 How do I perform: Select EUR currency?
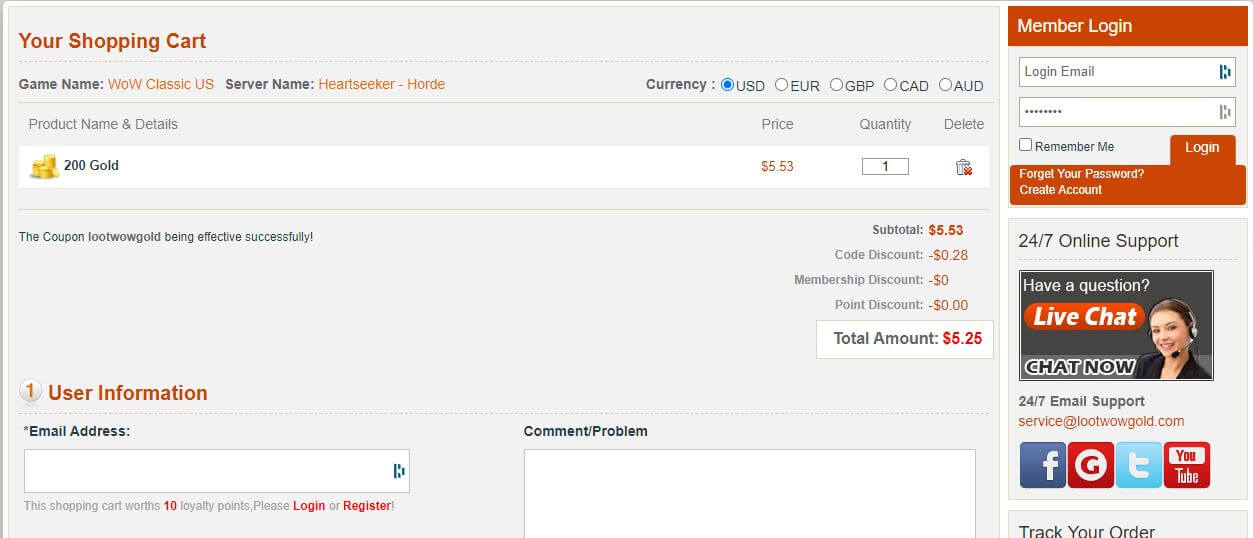(x=781, y=85)
